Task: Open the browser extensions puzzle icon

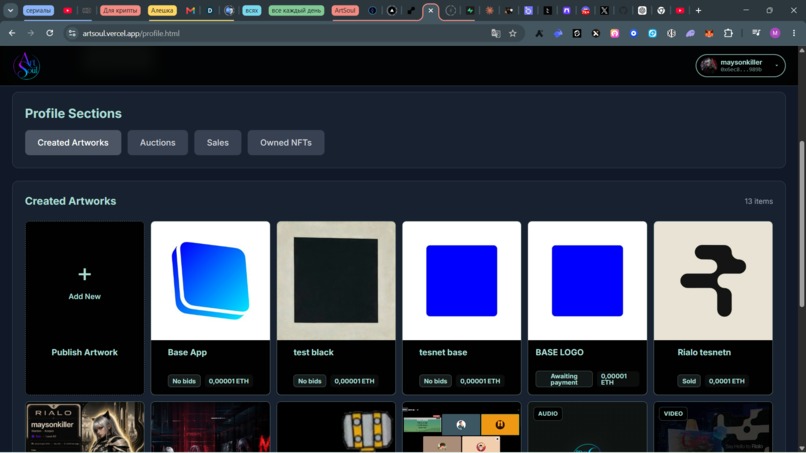Action: pos(728,33)
